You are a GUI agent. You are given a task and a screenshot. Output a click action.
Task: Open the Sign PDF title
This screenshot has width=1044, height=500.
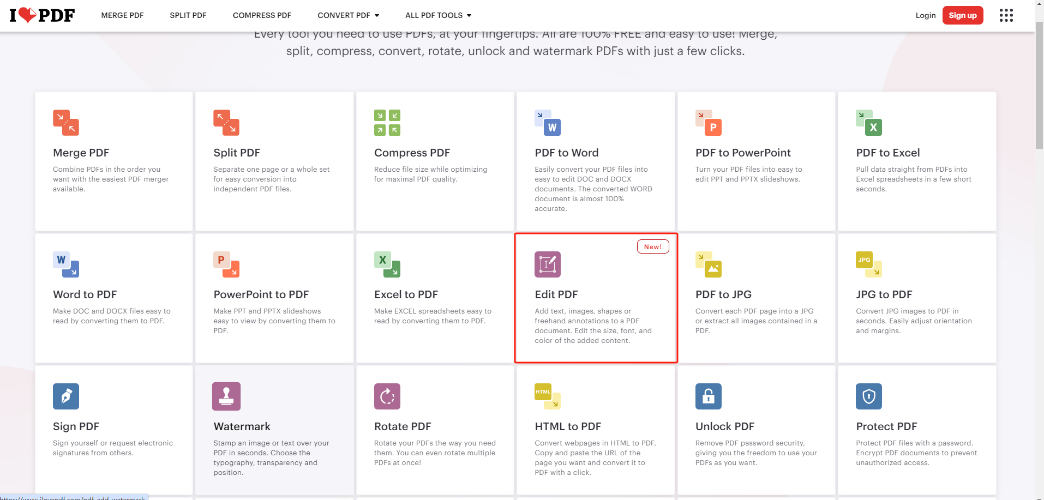point(76,426)
